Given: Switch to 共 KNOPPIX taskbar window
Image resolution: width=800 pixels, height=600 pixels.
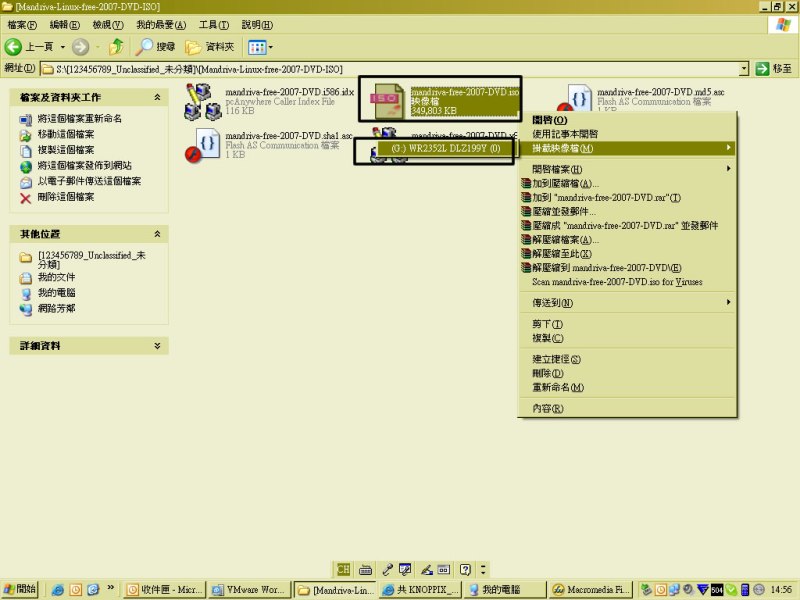Looking at the screenshot, I should (x=420, y=590).
